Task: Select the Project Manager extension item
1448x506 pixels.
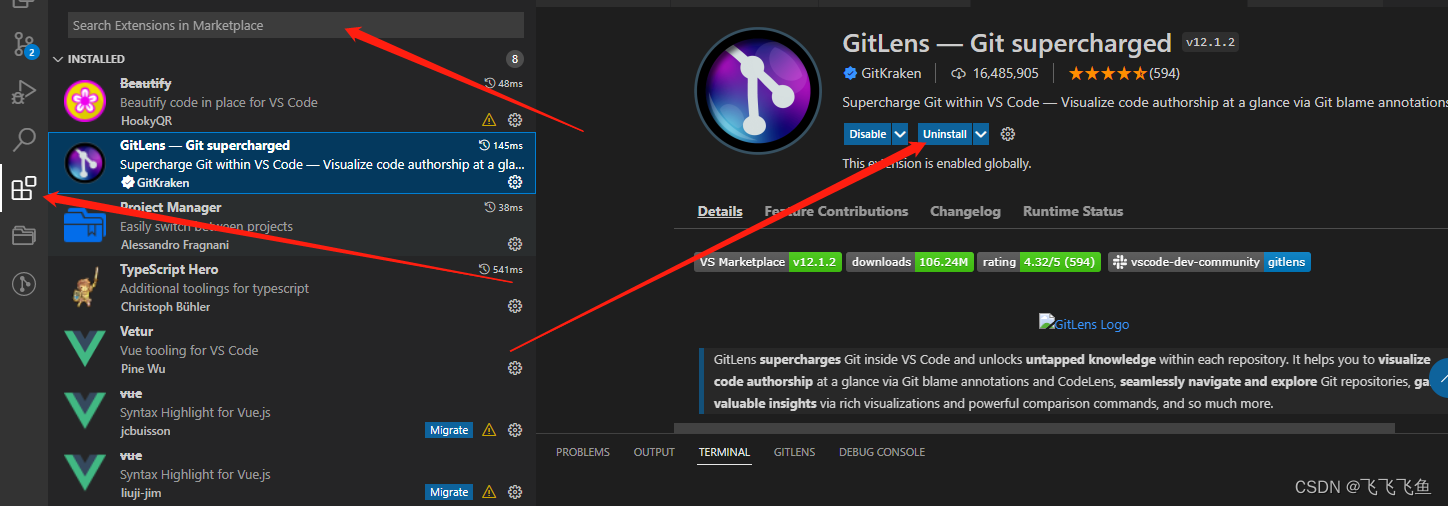Action: [x=292, y=226]
